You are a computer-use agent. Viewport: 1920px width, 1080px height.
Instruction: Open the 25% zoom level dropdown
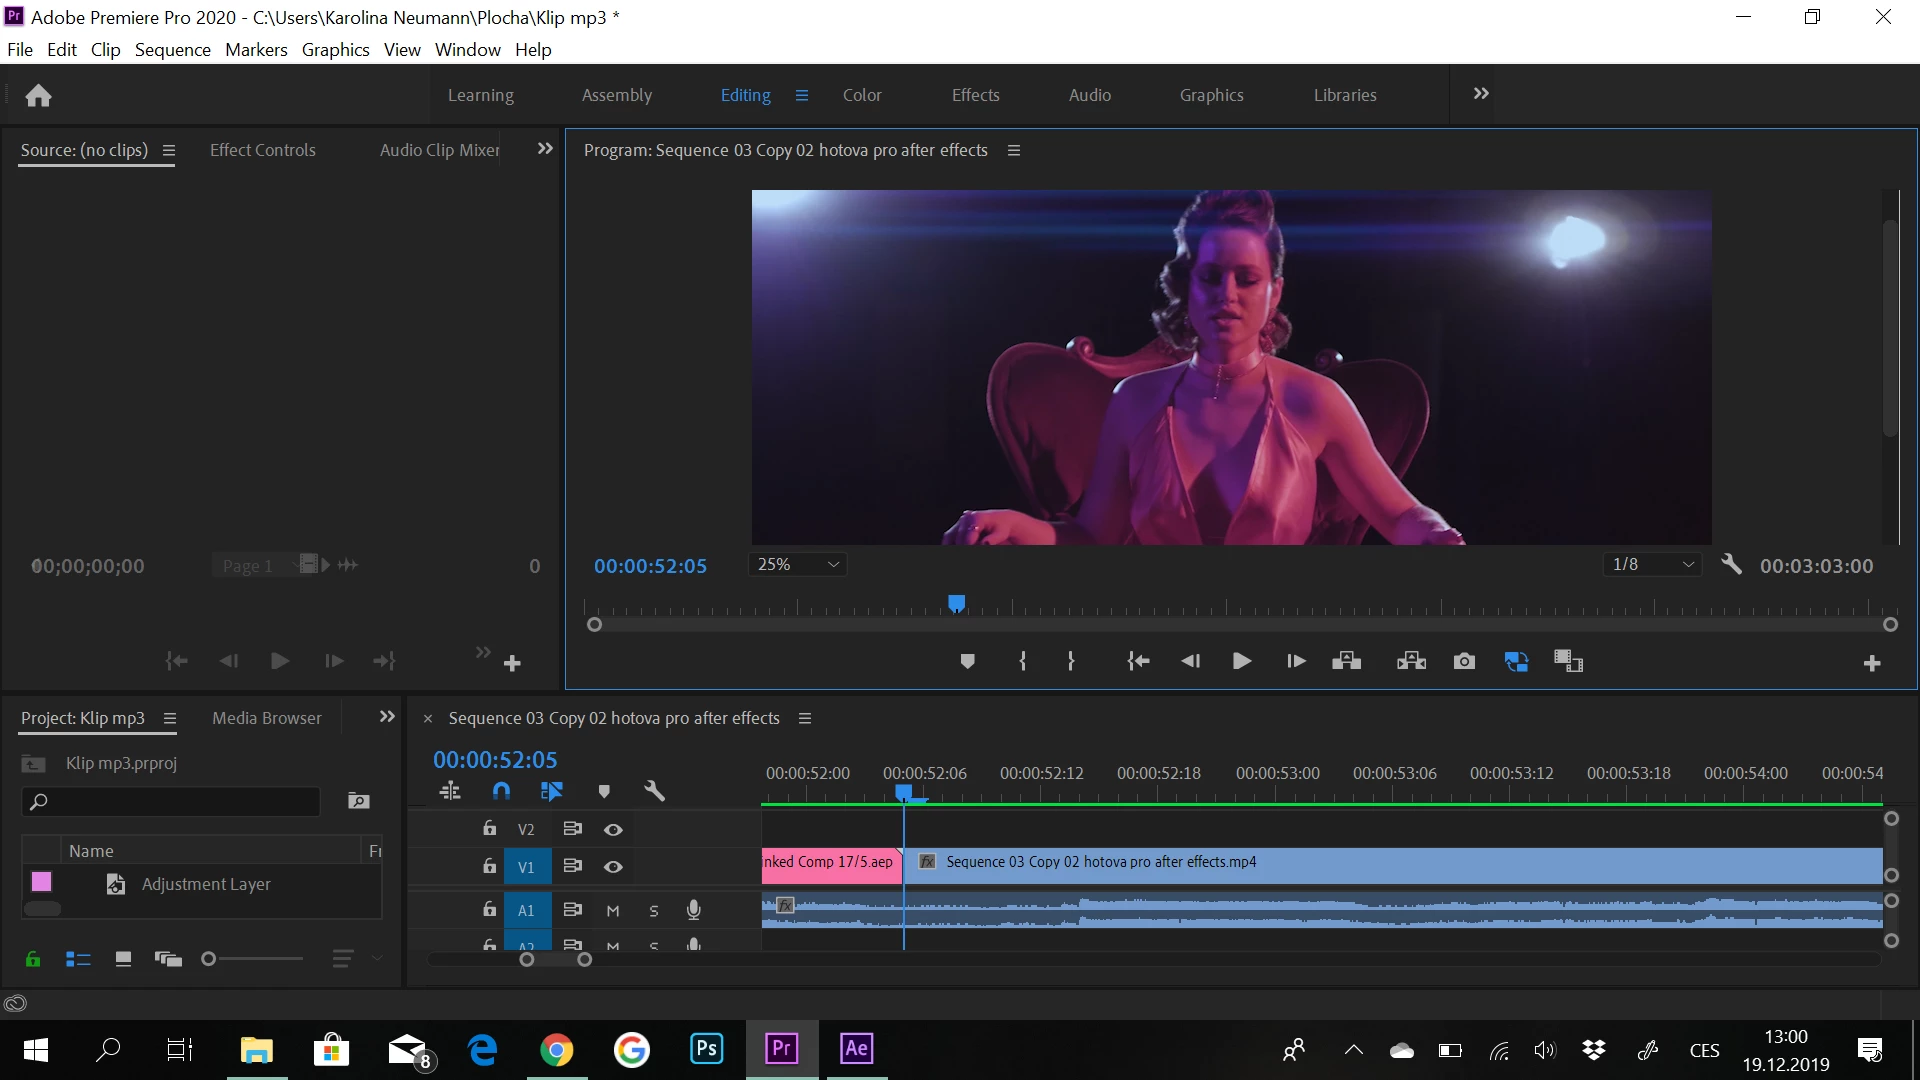point(797,565)
